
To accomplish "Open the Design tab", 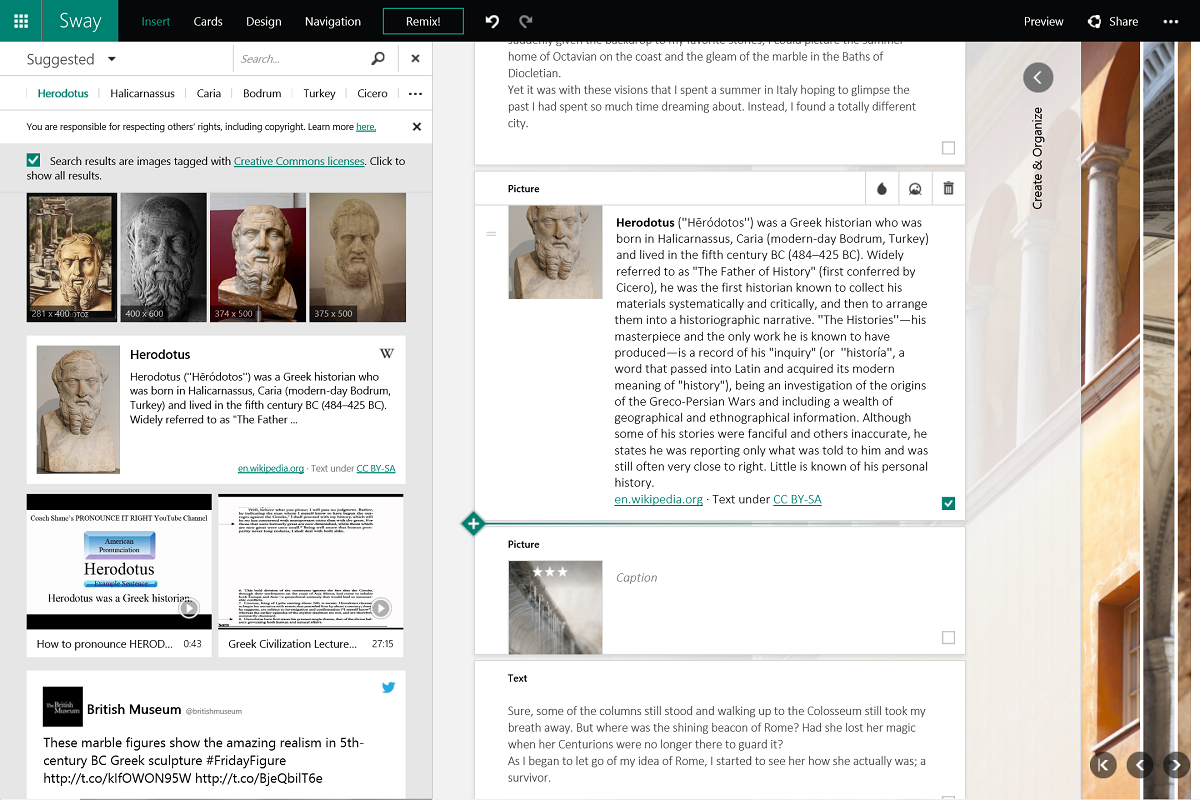I will click(263, 20).
